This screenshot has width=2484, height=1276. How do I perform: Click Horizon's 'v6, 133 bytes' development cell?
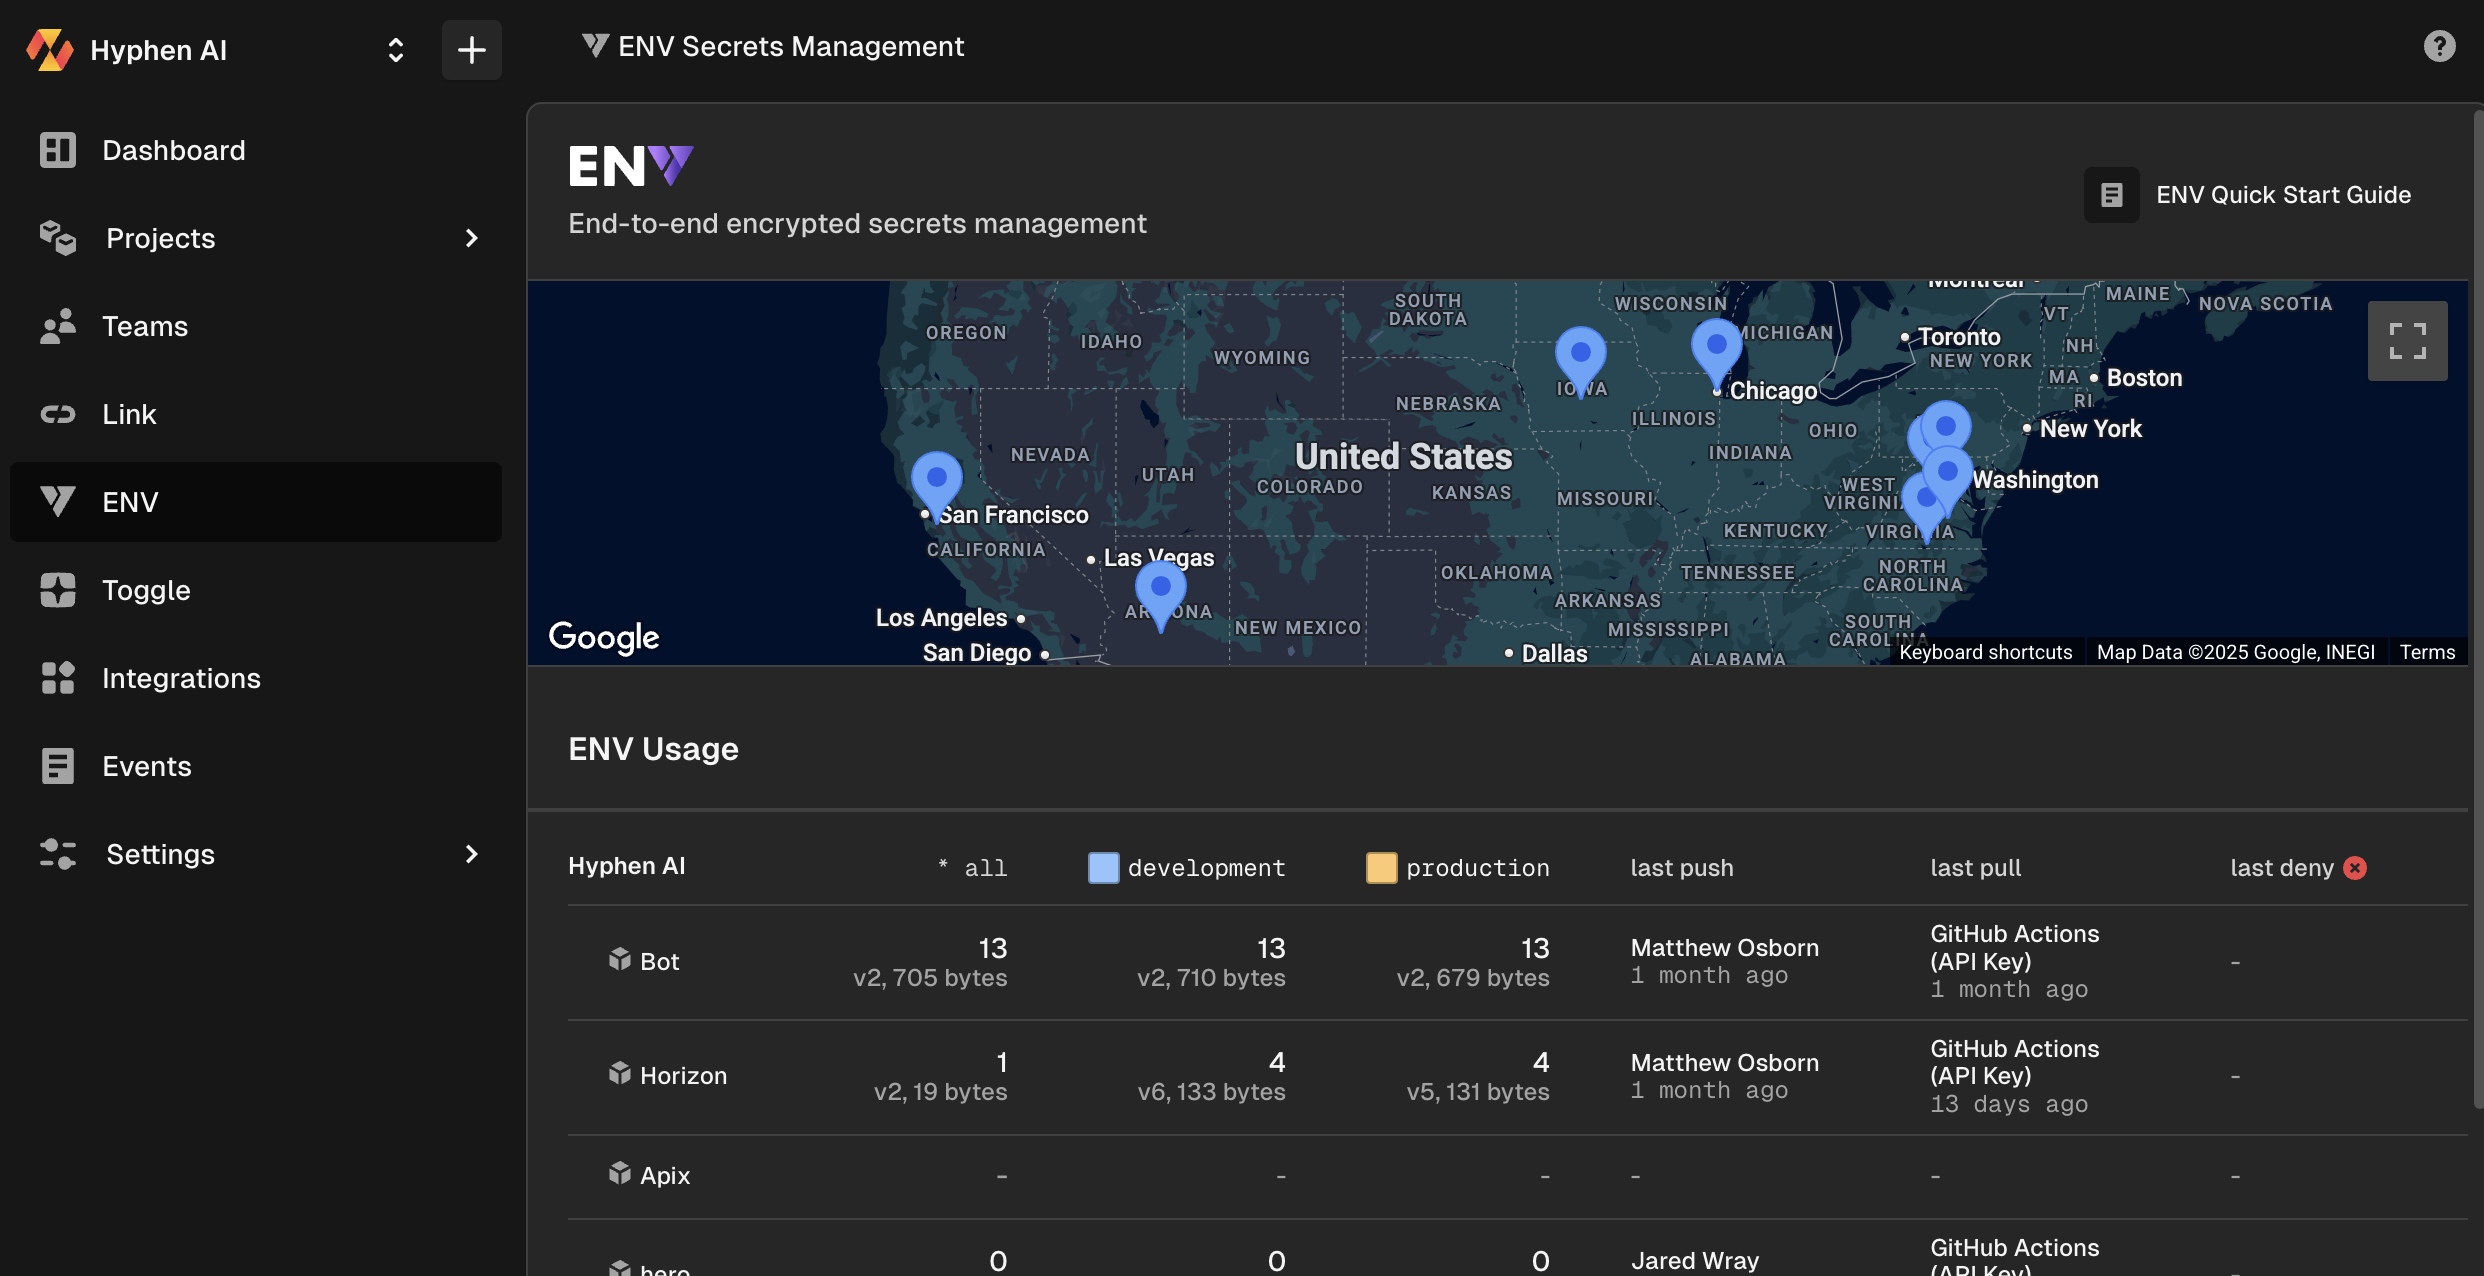(x=1211, y=1092)
